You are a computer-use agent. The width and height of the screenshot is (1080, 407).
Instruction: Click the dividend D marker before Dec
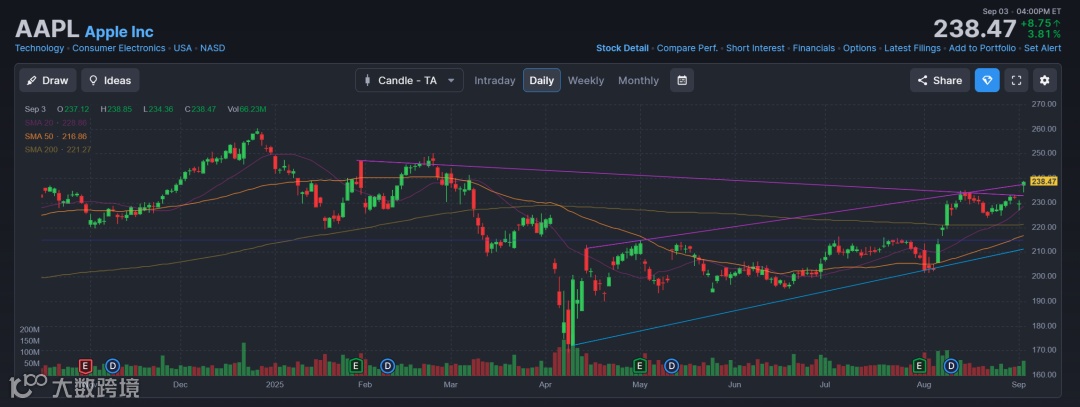tap(112, 366)
